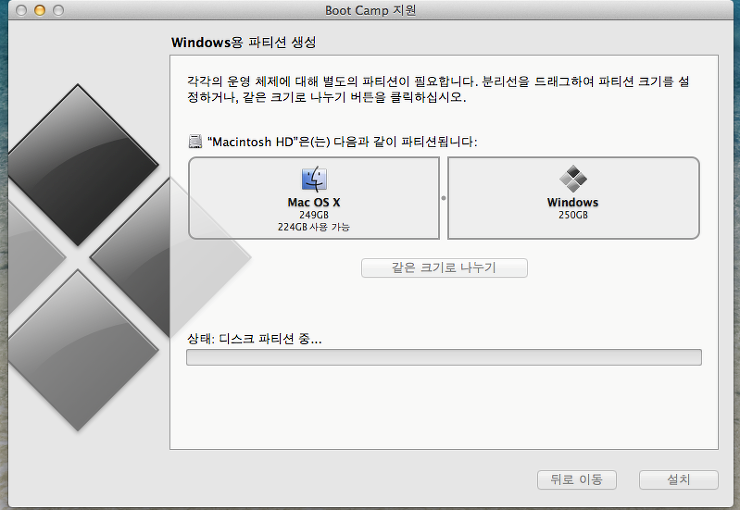
Task: Click the Windows용 파티션 생성 heading
Action: click(244, 42)
